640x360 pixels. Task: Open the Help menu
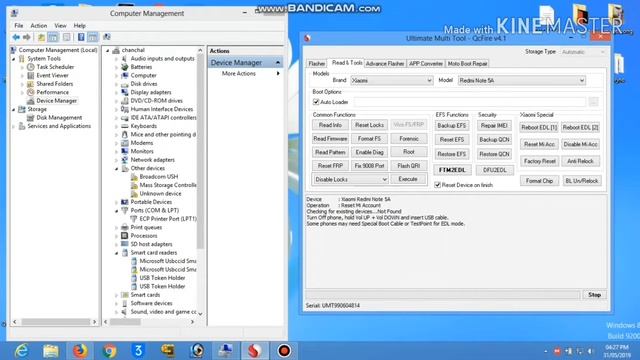pyautogui.click(x=80, y=25)
